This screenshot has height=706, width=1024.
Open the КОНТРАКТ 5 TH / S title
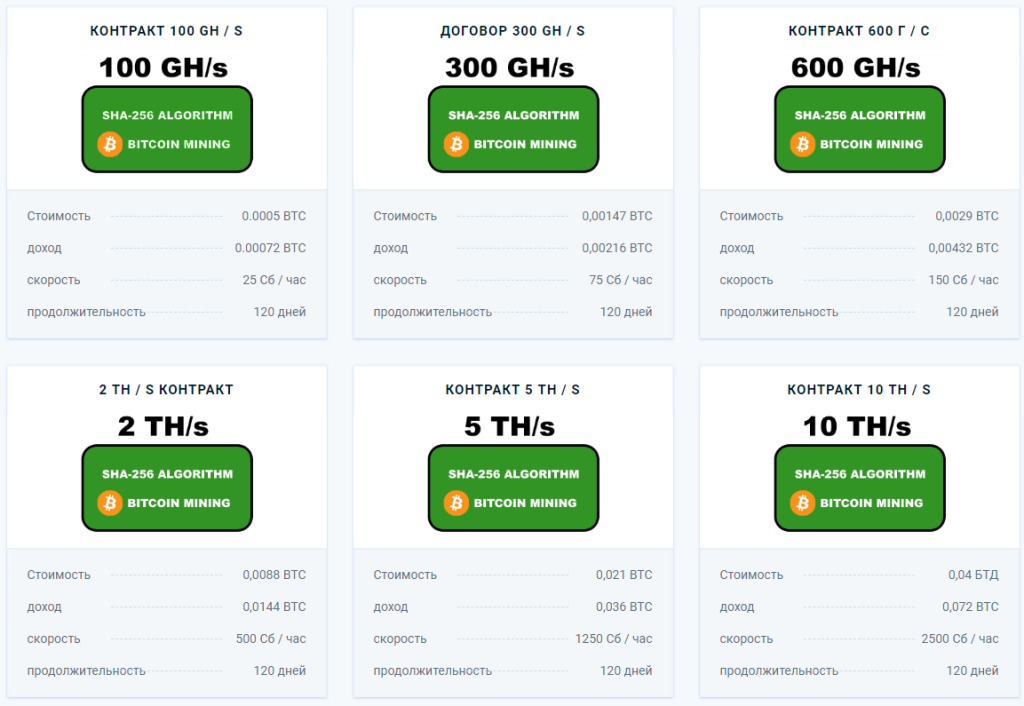point(513,390)
